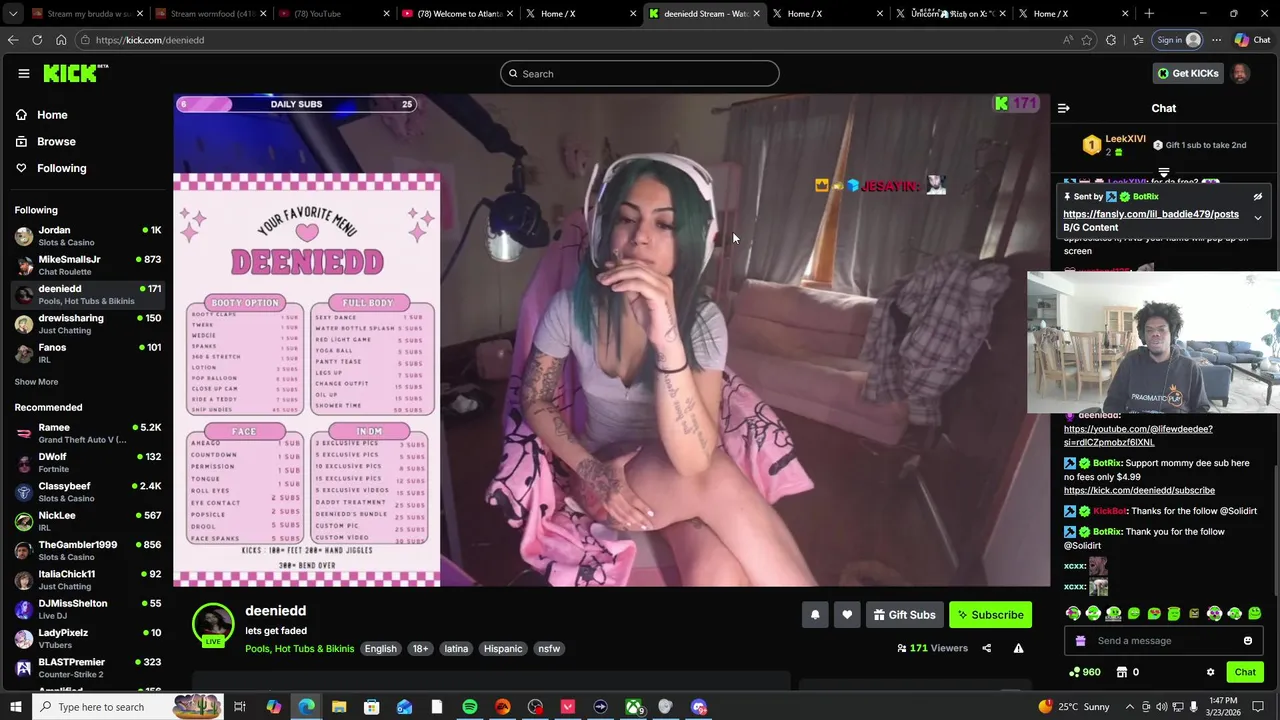Click the latina tag
The width and height of the screenshot is (1280, 720).
tap(456, 649)
